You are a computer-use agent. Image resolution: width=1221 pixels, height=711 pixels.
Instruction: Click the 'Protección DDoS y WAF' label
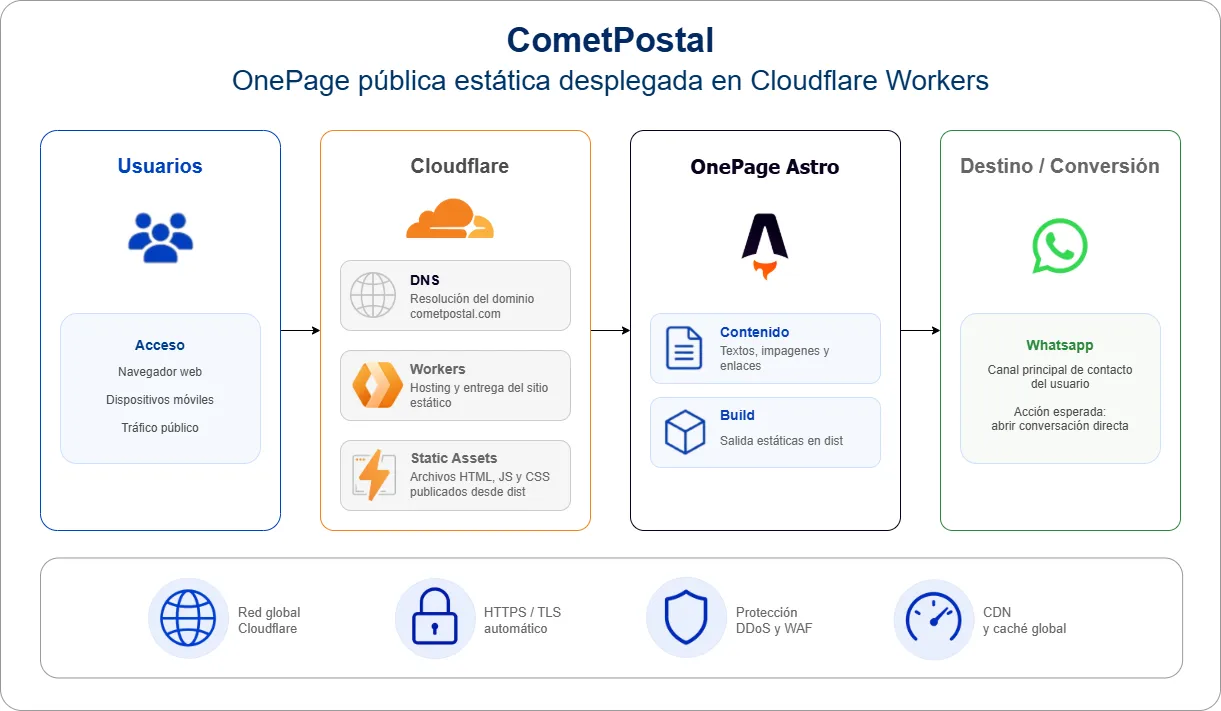[773, 621]
